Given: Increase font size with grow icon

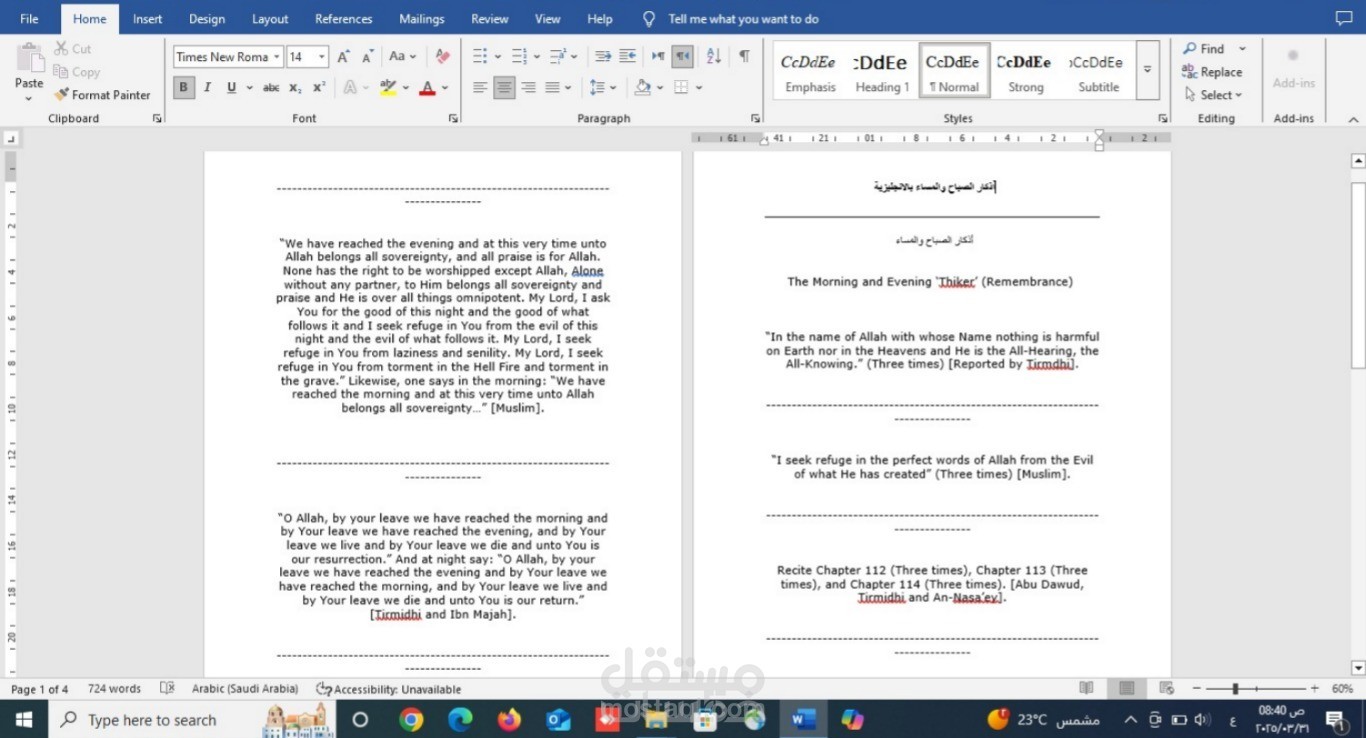Looking at the screenshot, I should [343, 57].
